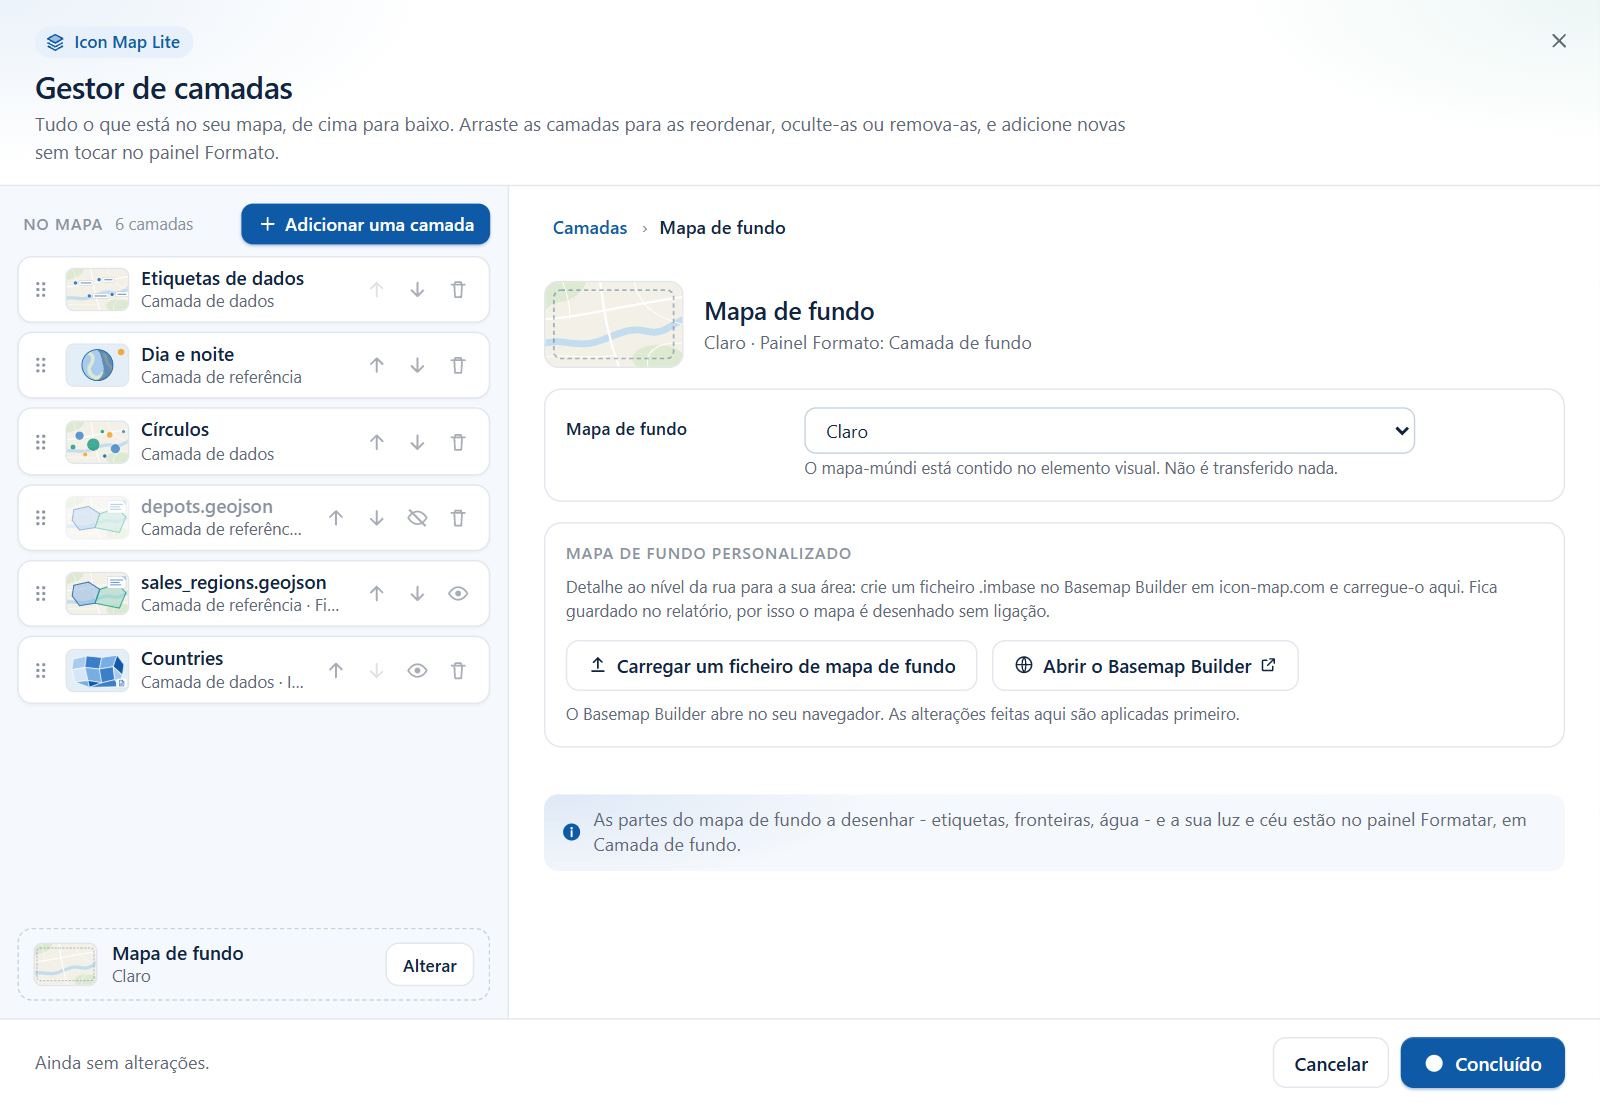Delete the Dia e noite layer
The image size is (1600, 1105).
click(x=458, y=366)
